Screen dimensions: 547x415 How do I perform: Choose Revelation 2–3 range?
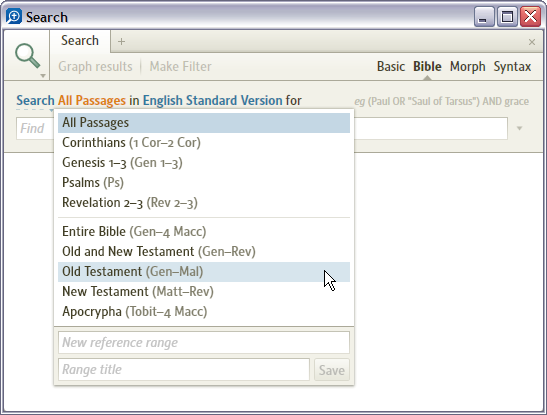tap(204, 203)
